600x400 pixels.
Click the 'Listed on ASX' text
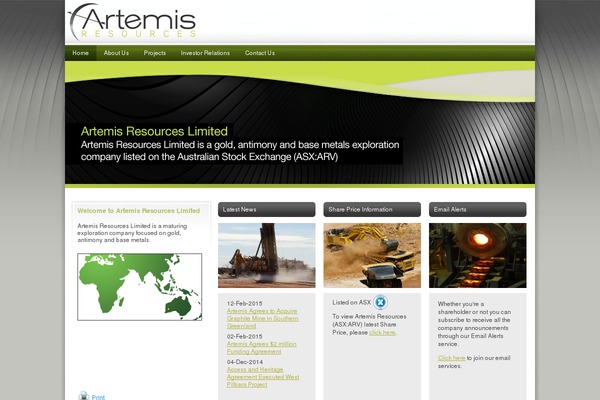point(352,302)
